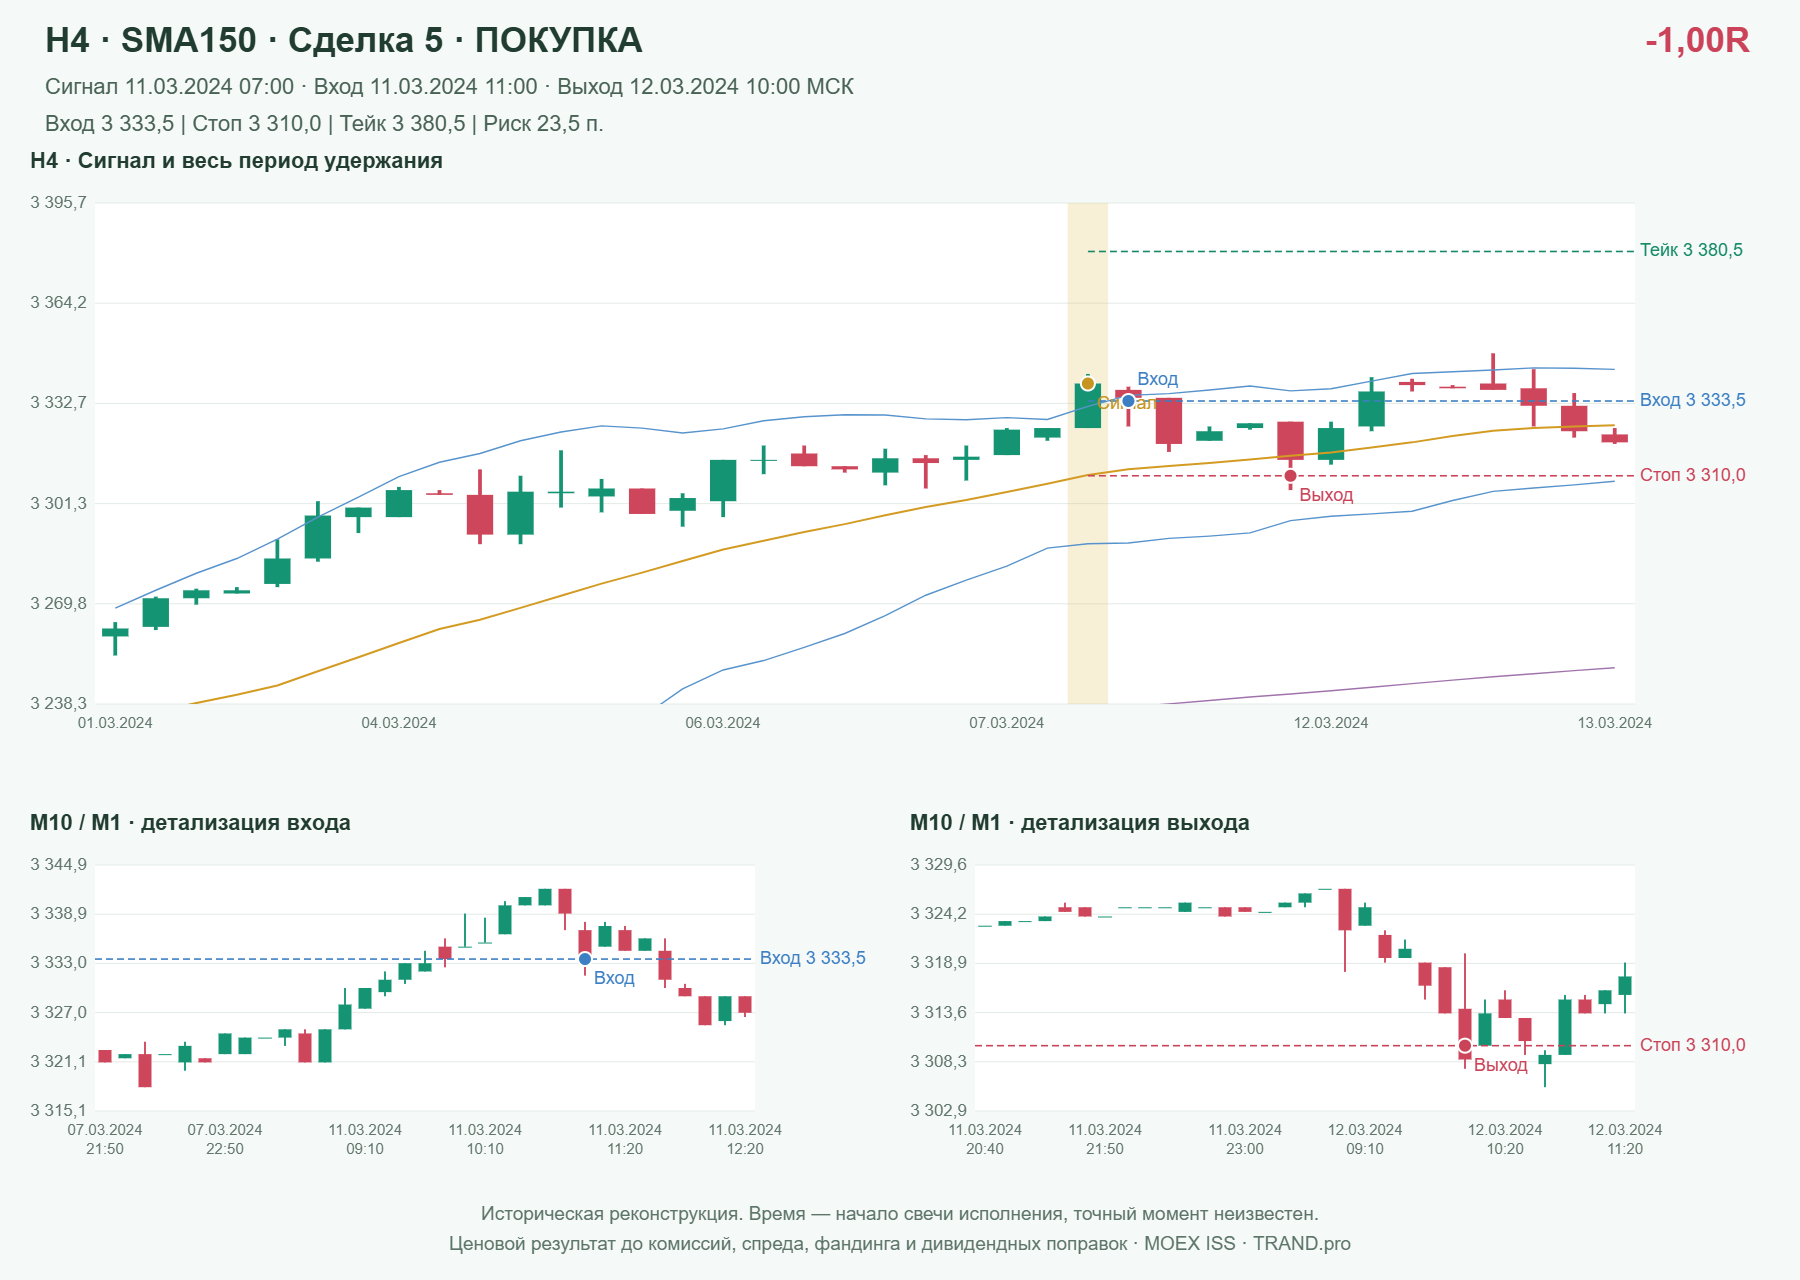Click the blue entry dot in entry detail chart
The height and width of the screenshot is (1280, 1800).
585,959
